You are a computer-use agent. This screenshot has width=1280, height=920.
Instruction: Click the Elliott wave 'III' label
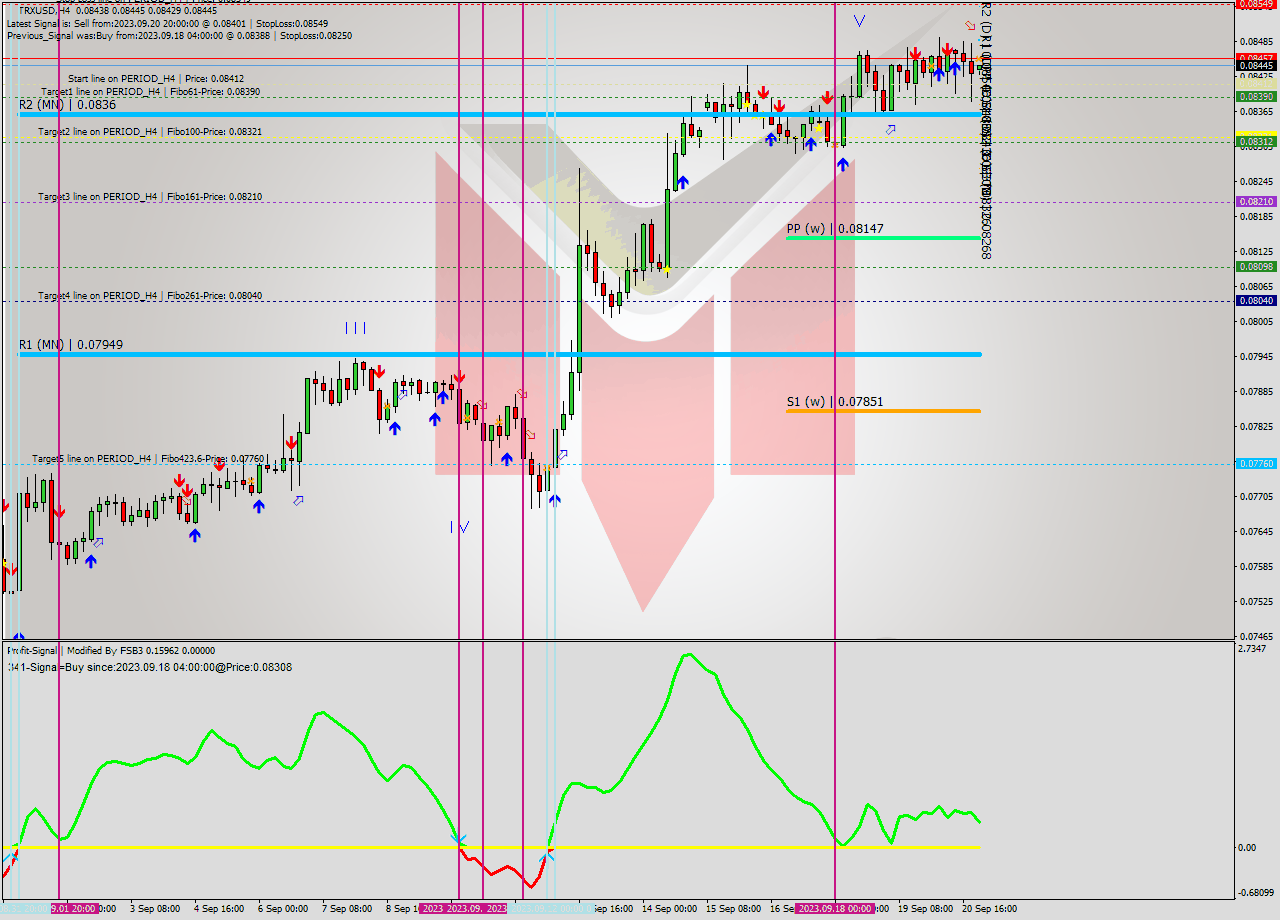[x=355, y=327]
